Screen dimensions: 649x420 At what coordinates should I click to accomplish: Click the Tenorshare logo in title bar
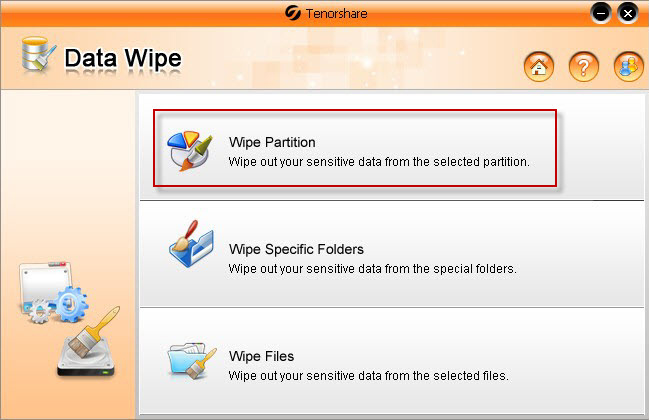pyautogui.click(x=293, y=12)
